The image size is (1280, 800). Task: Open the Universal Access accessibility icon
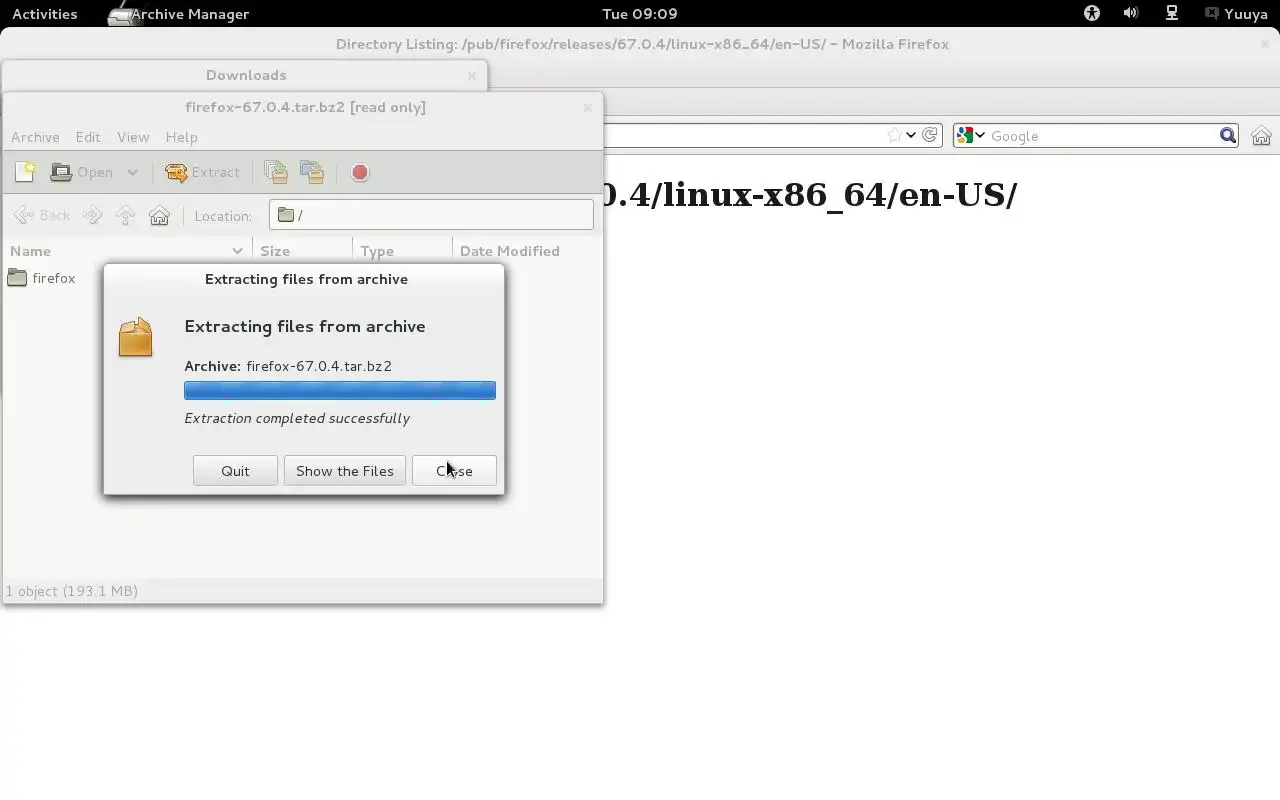[1092, 14]
